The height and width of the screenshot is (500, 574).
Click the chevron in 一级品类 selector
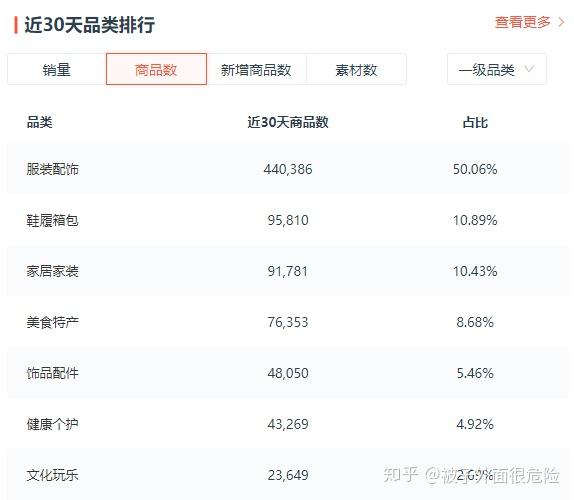pyautogui.click(x=529, y=69)
